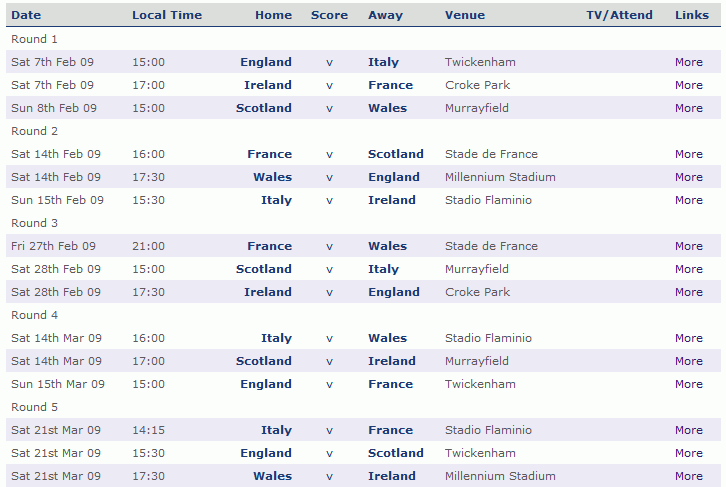Click Scotland away team on 21st Mar
The image size is (726, 487).
point(396,453)
